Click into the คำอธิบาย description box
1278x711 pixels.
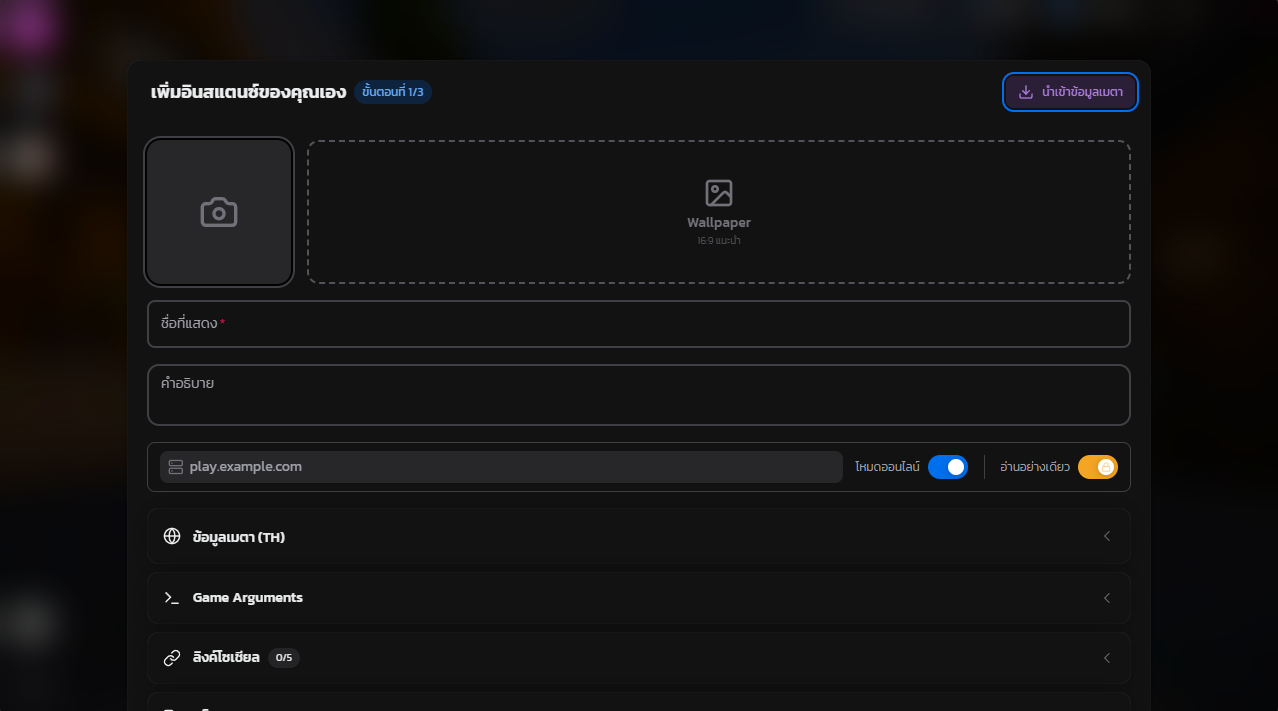(x=639, y=395)
